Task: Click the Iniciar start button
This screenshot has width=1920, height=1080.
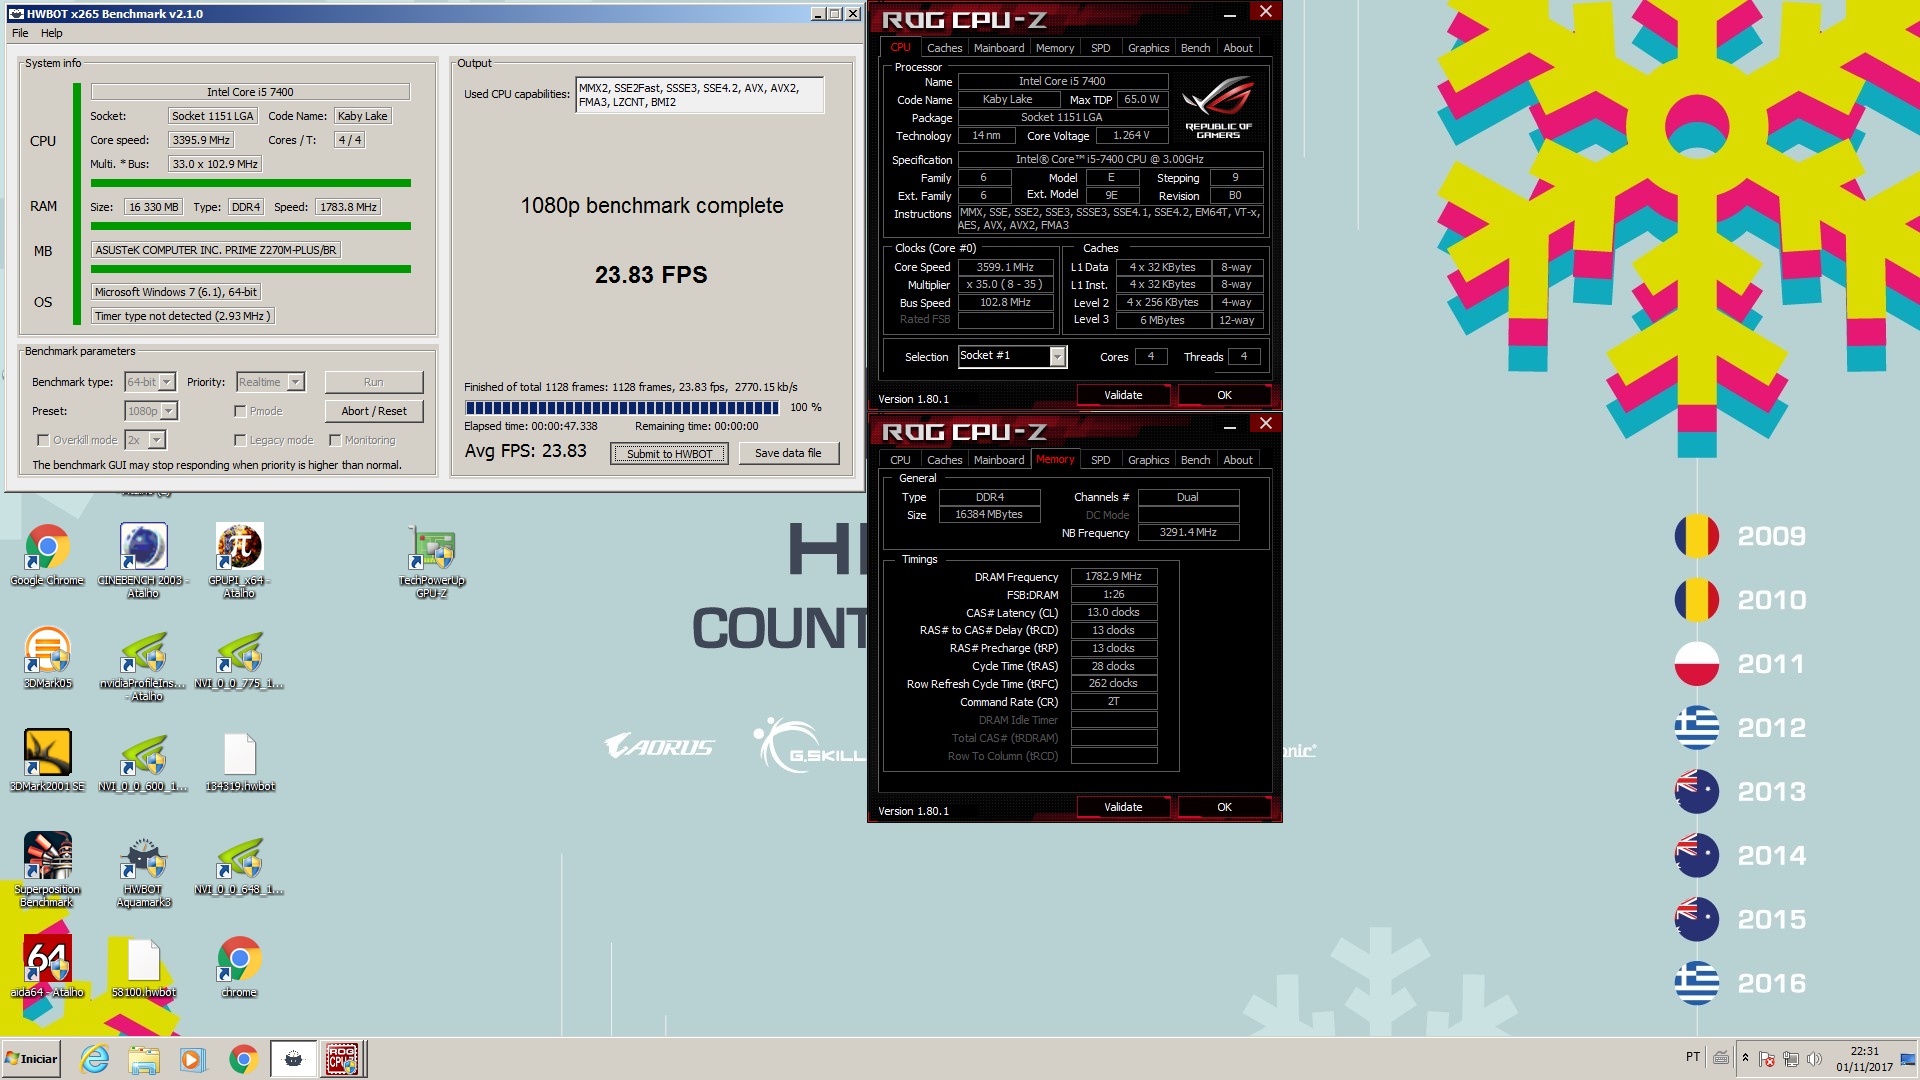Action: [x=32, y=1059]
